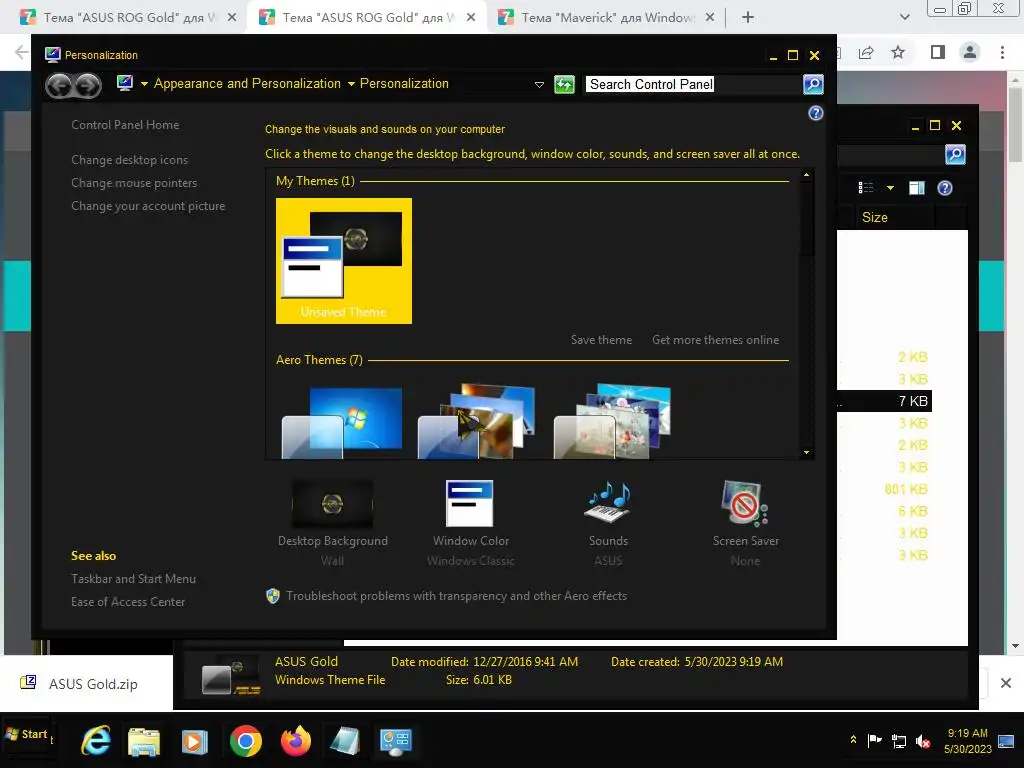1024x768 pixels.
Task: Refresh the Personalization address bar
Action: pyautogui.click(x=564, y=84)
